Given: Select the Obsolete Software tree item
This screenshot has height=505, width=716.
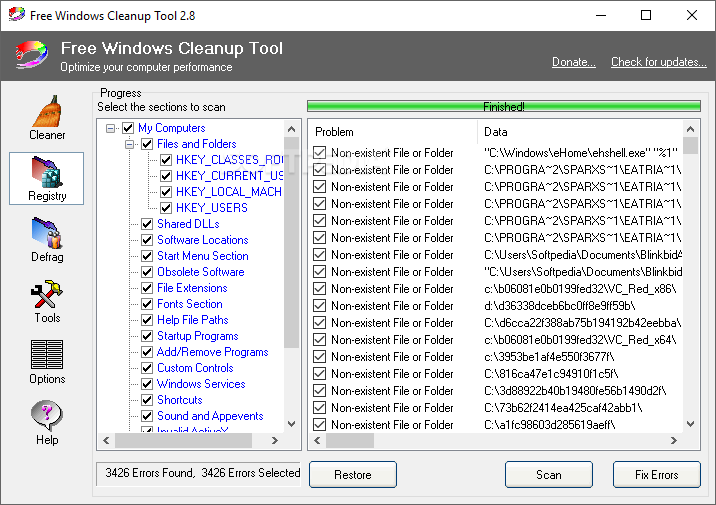Looking at the screenshot, I should 200,272.
